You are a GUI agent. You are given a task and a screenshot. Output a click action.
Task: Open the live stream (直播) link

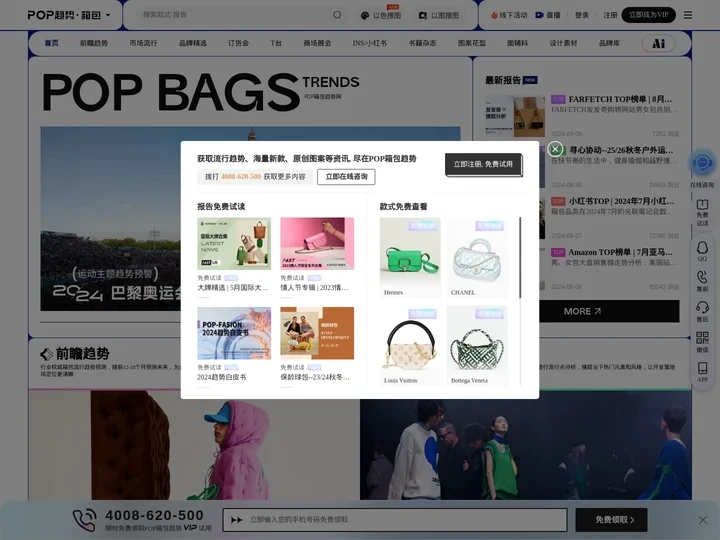[x=548, y=15]
